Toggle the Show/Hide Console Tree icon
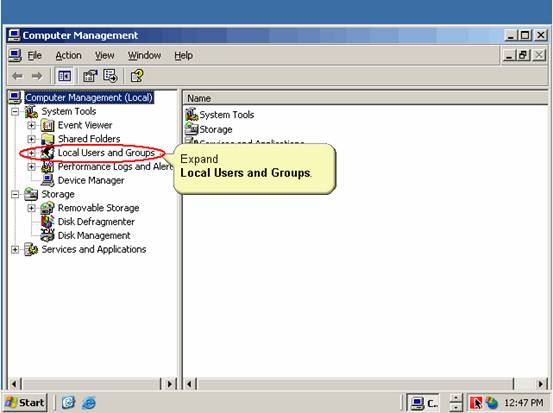 tap(64, 76)
